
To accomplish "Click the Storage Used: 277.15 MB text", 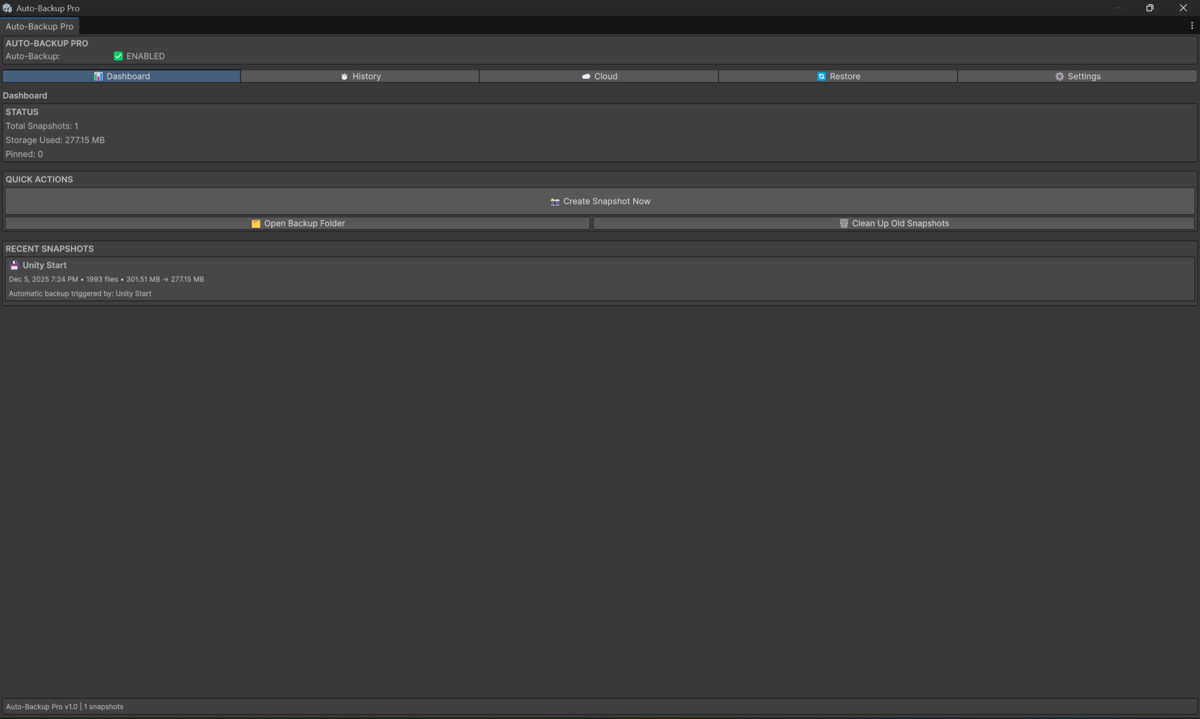I will point(55,140).
